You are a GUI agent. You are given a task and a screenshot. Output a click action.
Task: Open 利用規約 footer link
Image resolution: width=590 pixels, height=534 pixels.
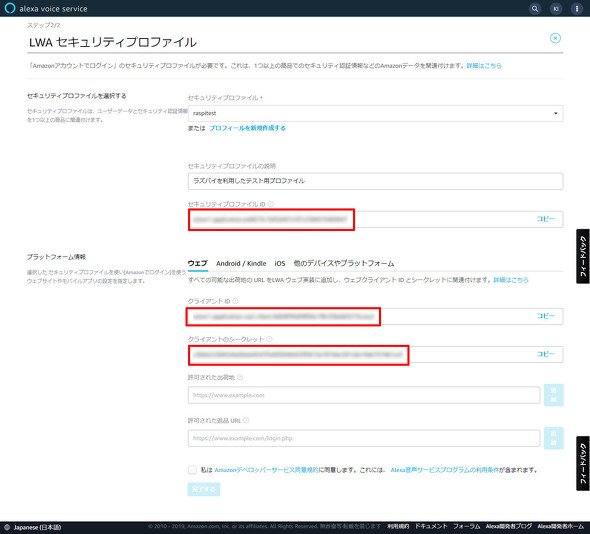398,526
